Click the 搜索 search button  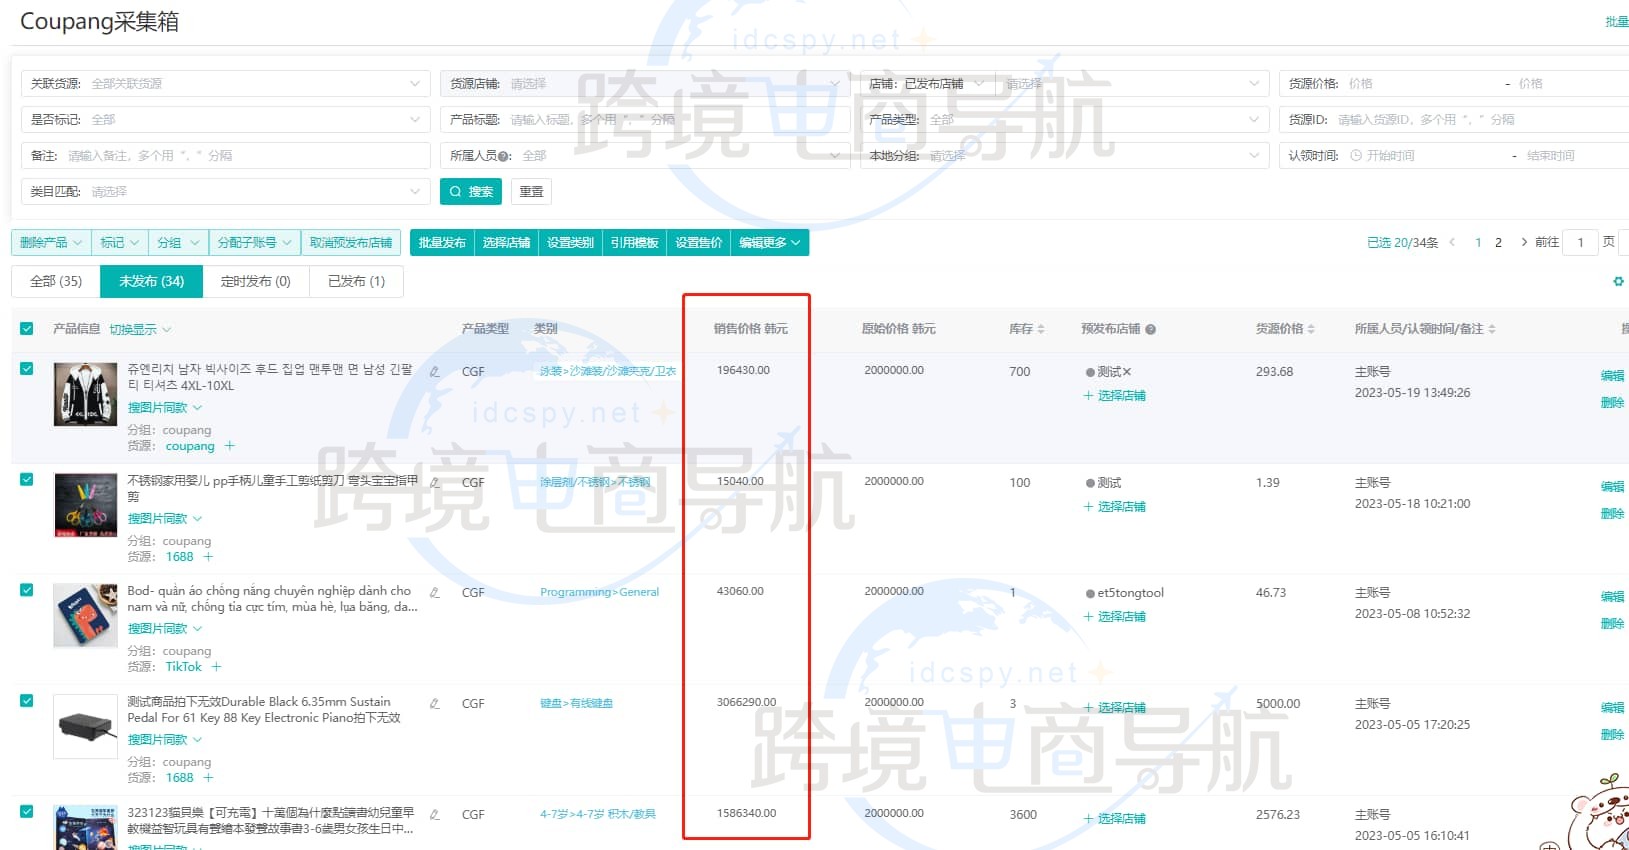coord(471,192)
